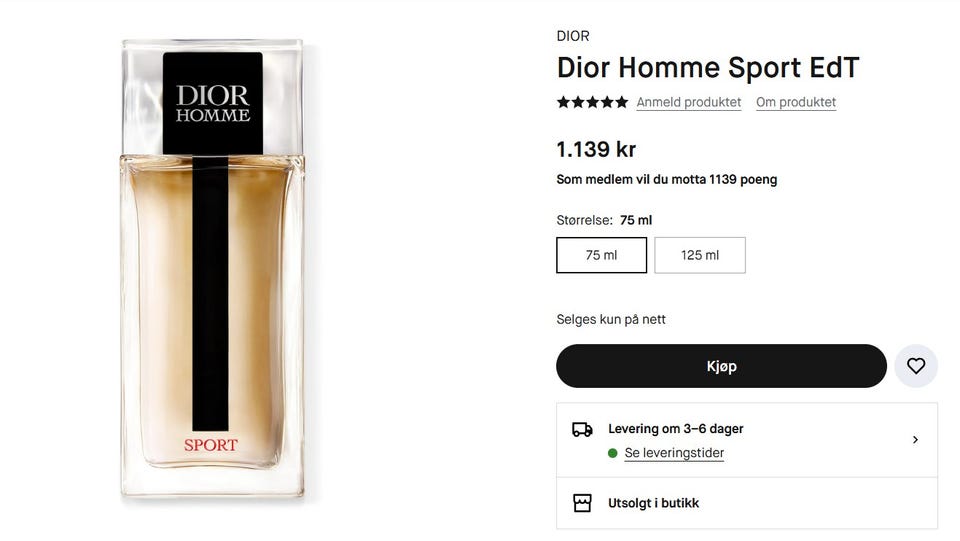Click the five-star rating icons

(x=592, y=102)
